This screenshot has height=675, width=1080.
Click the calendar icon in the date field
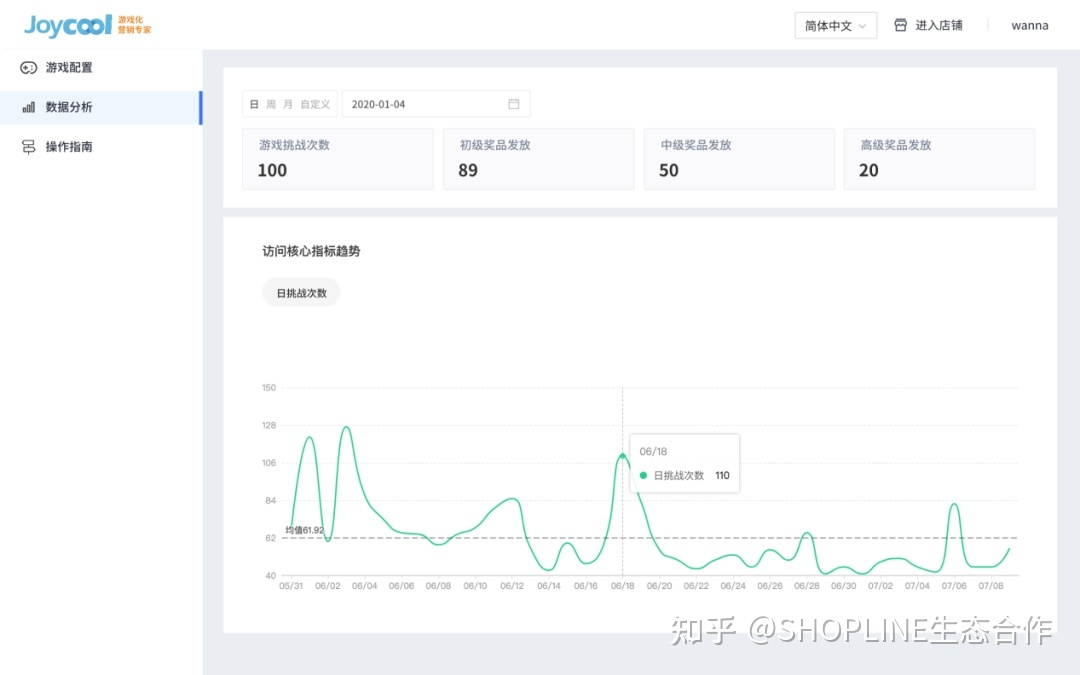(514, 104)
